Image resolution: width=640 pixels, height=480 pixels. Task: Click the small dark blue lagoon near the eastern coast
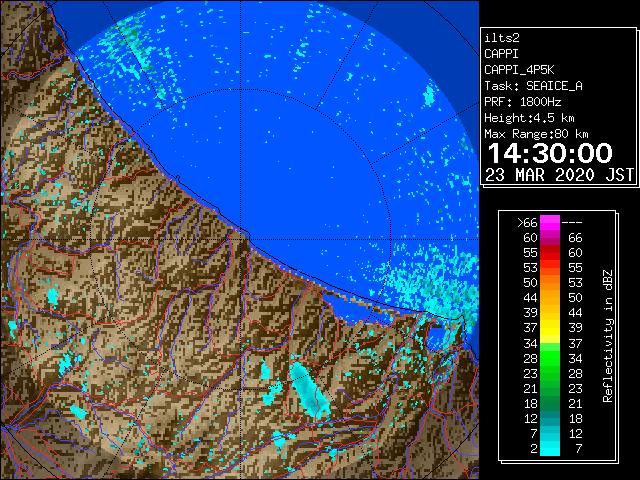(x=436, y=336)
